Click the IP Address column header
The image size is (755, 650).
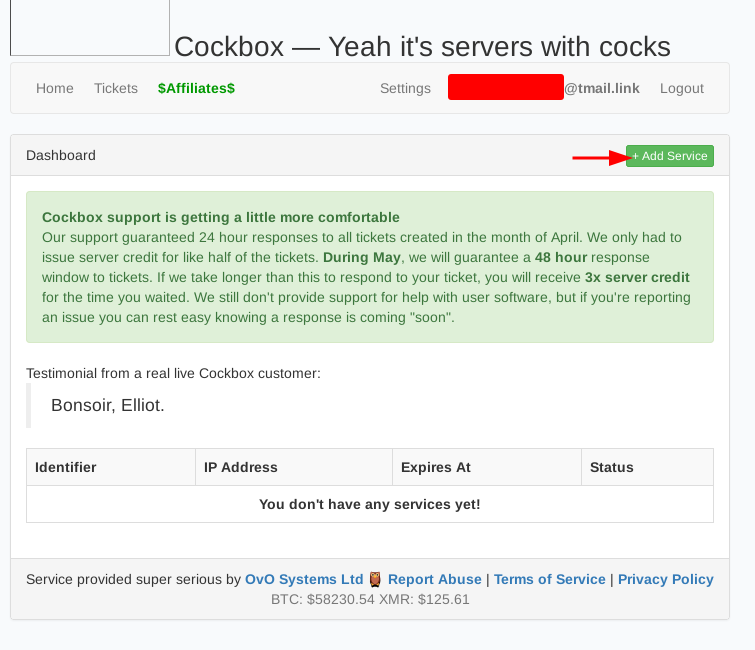(x=241, y=467)
